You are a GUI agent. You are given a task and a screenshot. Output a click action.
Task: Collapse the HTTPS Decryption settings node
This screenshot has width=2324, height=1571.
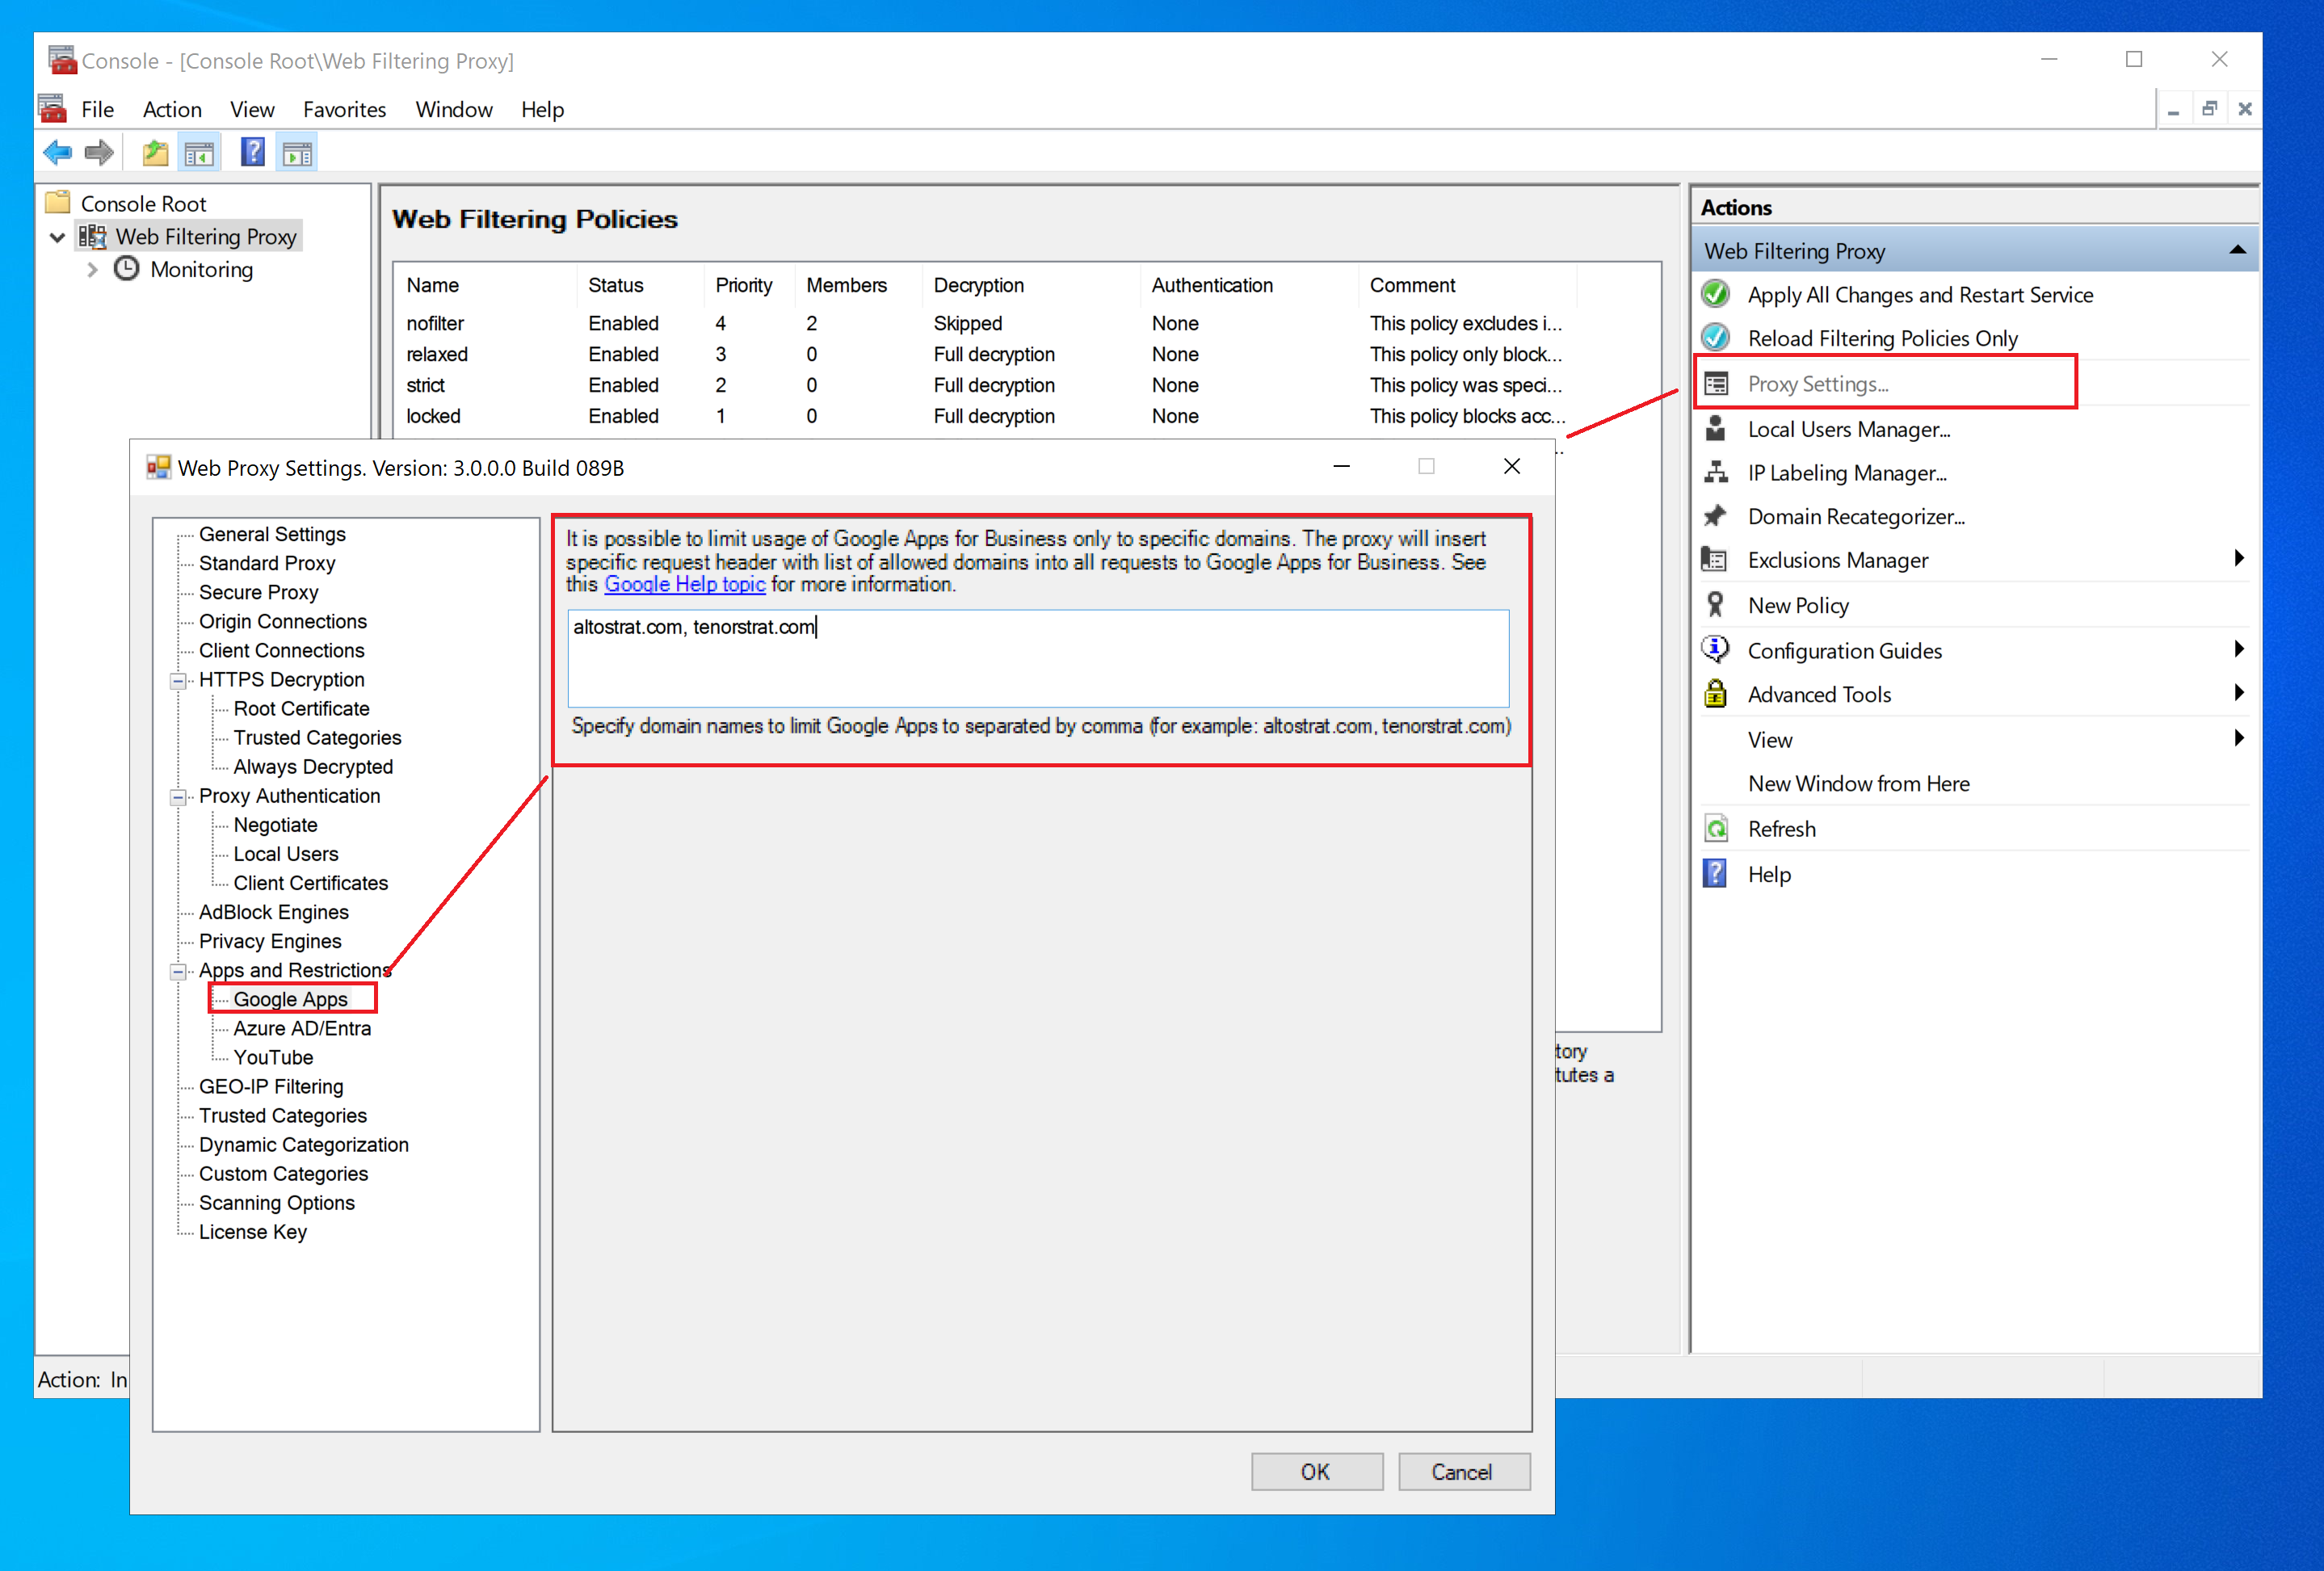[178, 680]
